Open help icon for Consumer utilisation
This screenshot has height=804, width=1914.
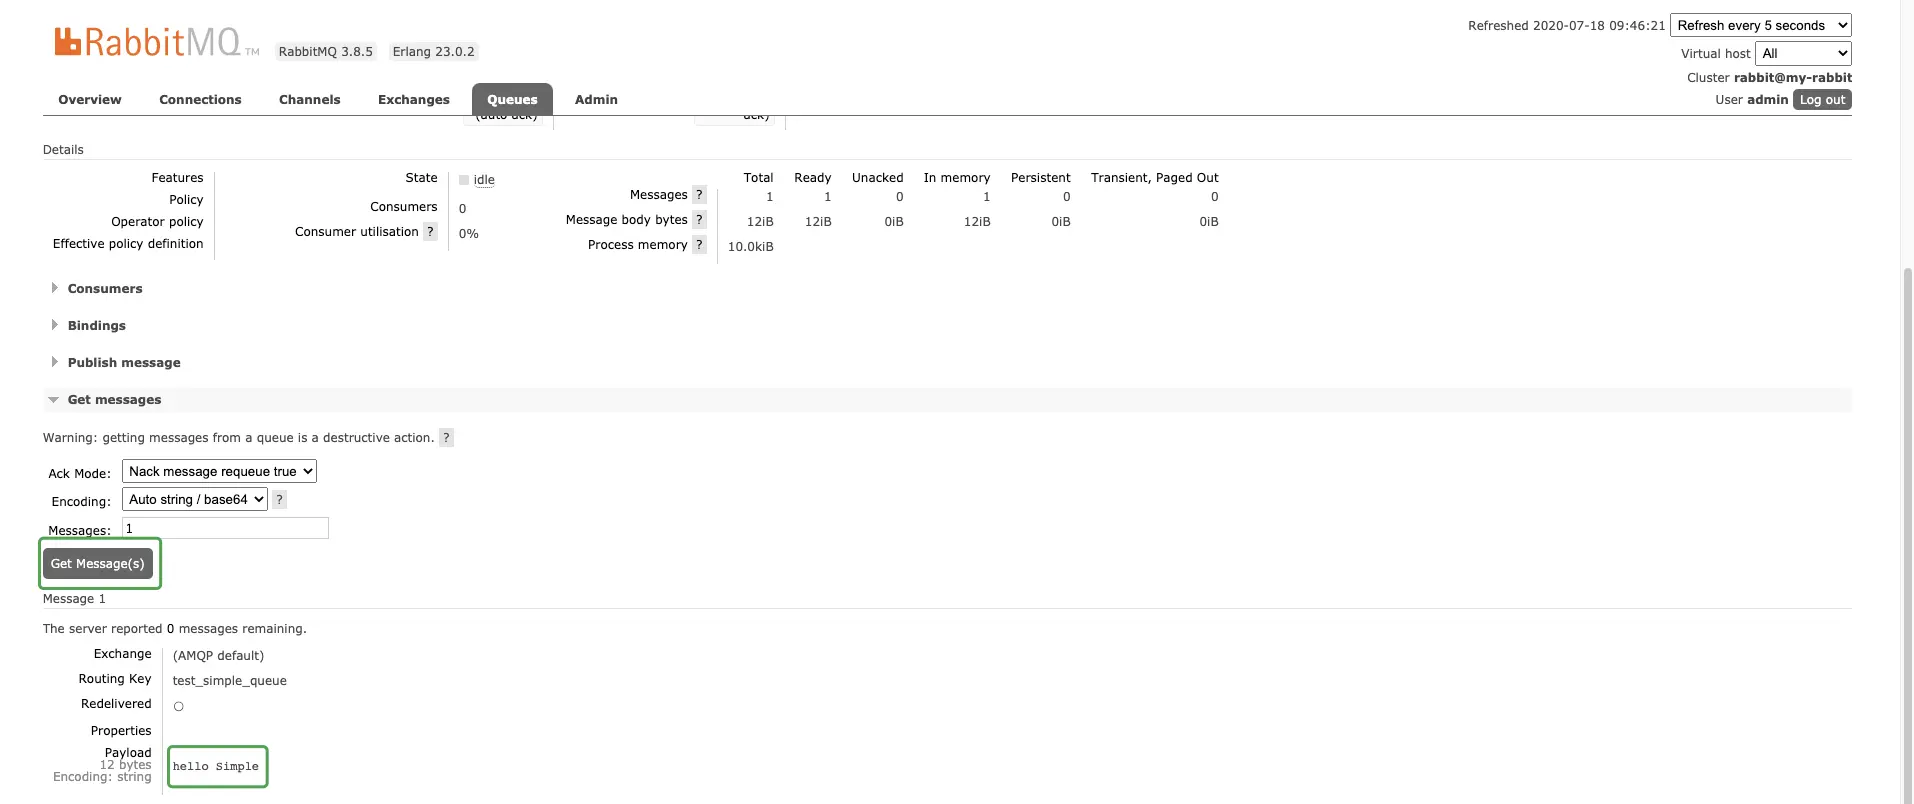pyautogui.click(x=430, y=232)
